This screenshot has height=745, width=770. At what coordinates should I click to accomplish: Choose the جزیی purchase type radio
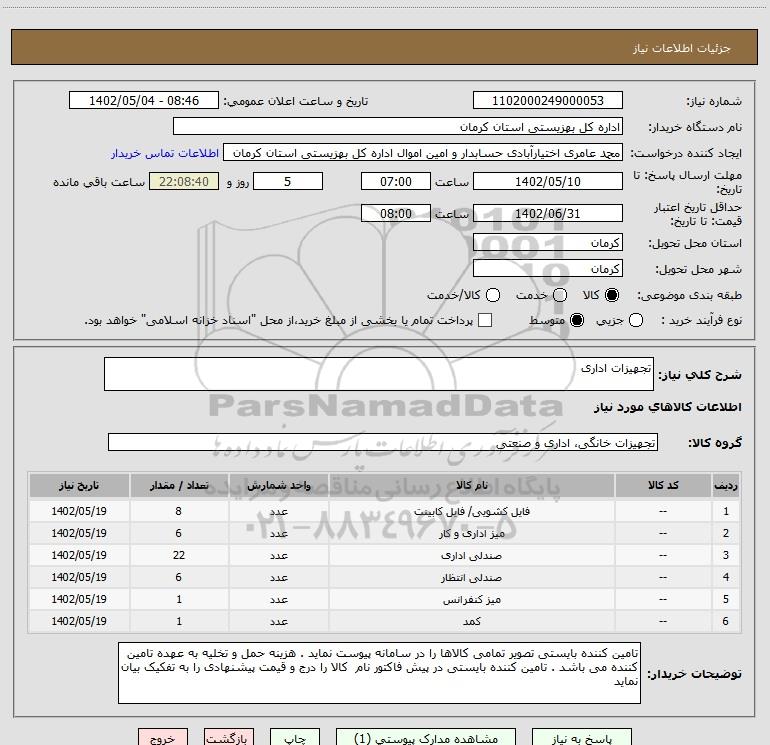click(x=636, y=320)
